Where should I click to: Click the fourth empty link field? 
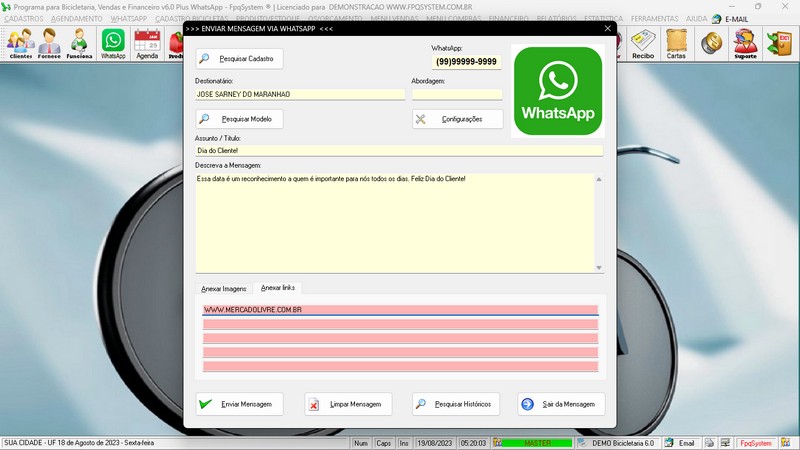tap(401, 352)
